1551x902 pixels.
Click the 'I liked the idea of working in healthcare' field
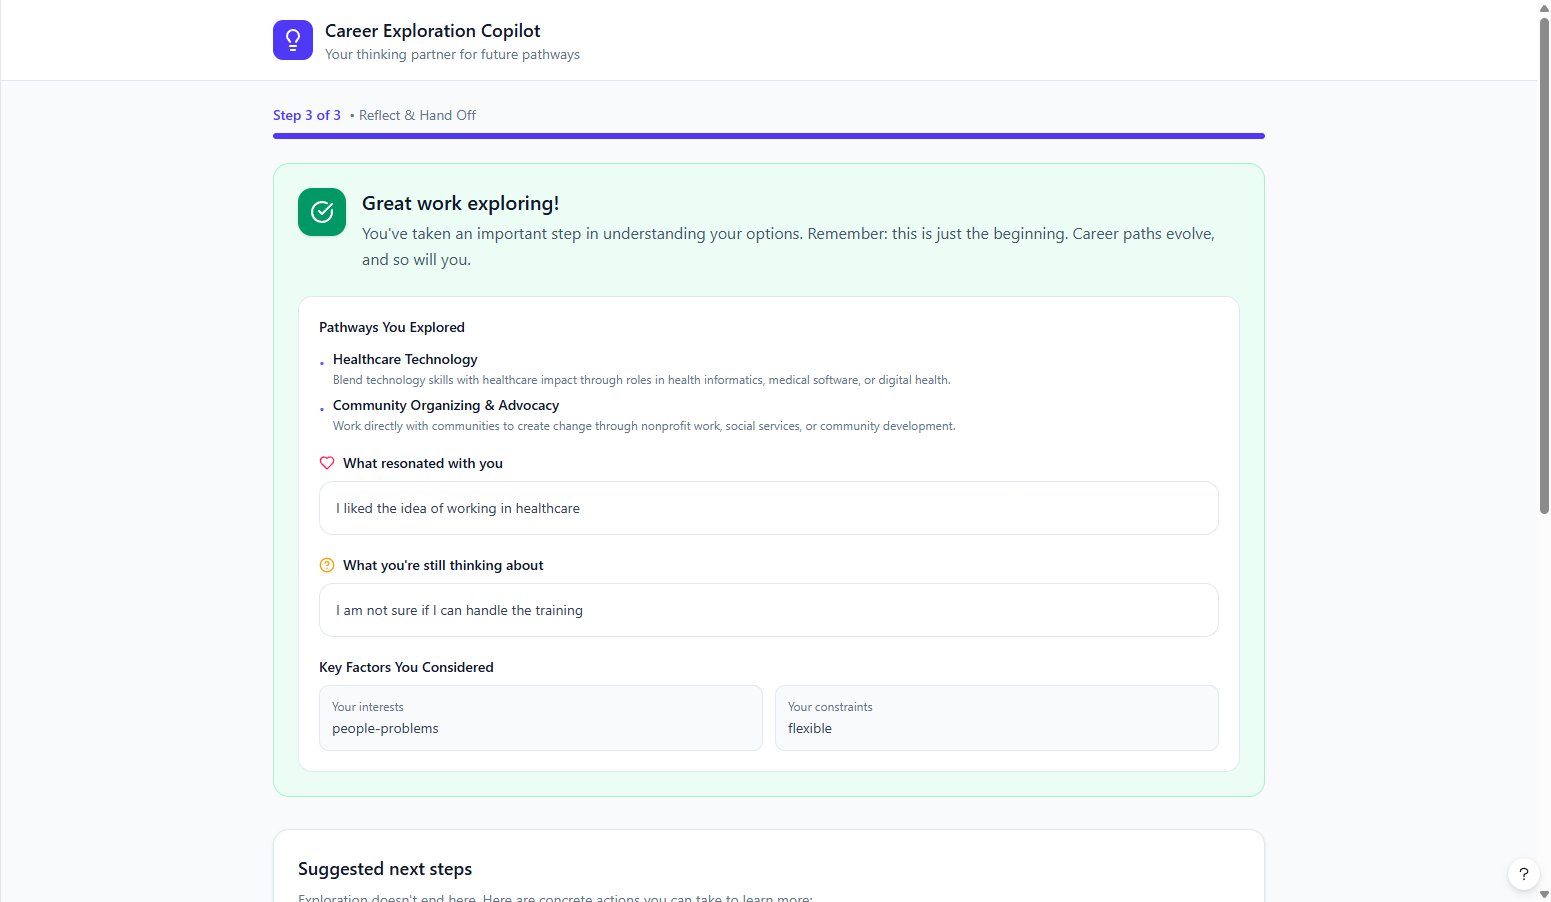769,508
